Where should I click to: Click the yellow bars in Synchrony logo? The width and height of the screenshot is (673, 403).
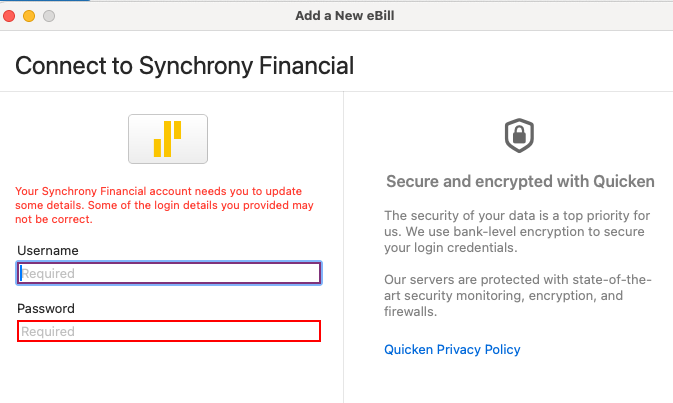[x=168, y=139]
